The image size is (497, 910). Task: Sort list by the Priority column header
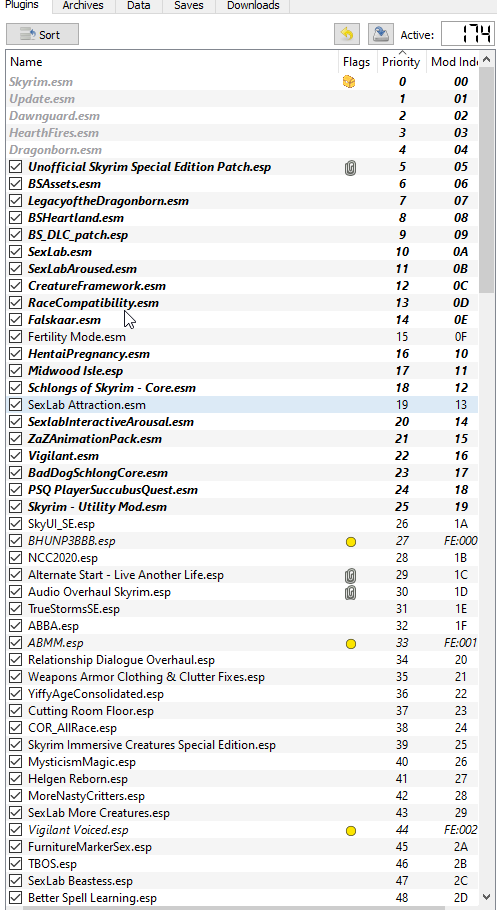pyautogui.click(x=401, y=62)
